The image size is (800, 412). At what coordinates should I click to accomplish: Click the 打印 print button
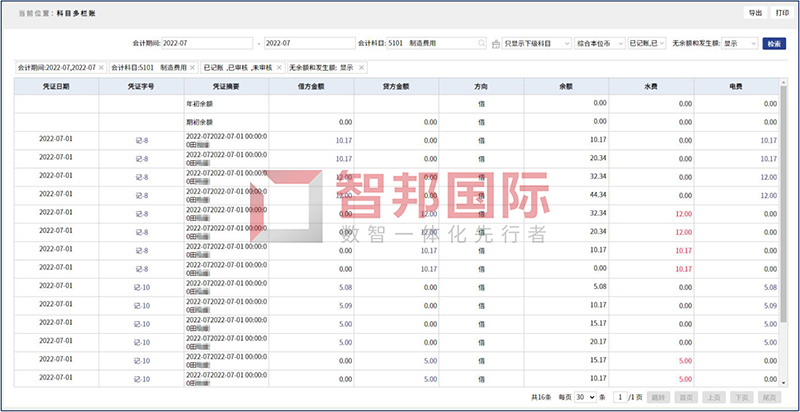(781, 13)
